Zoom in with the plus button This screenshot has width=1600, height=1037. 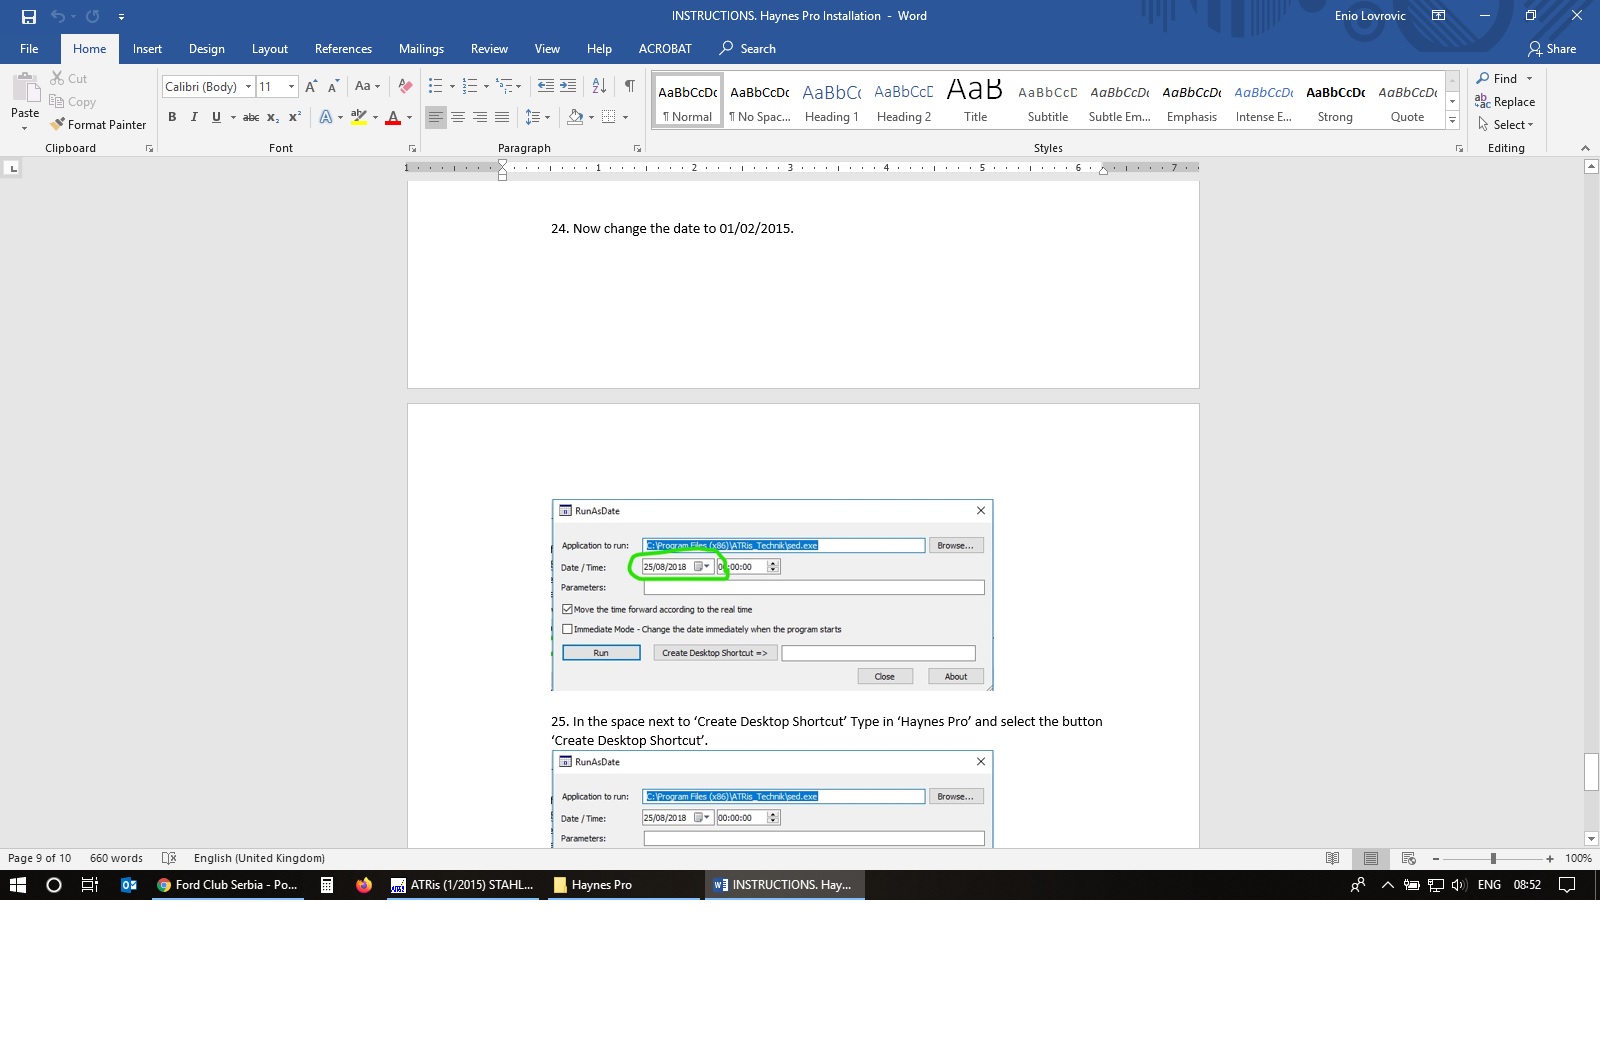(1550, 859)
